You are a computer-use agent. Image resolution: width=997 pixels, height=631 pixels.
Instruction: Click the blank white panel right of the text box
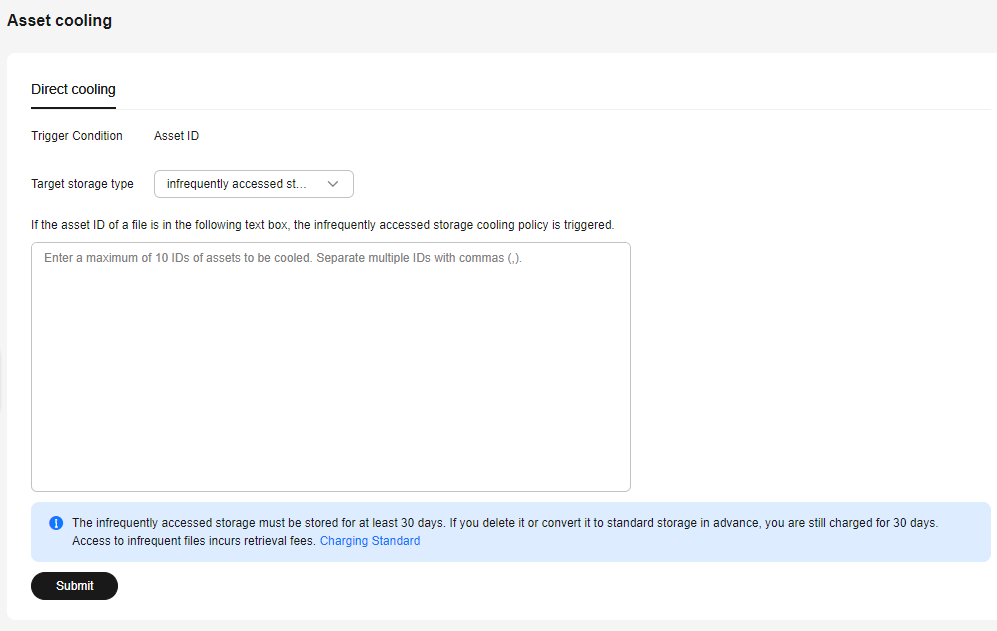(x=811, y=366)
